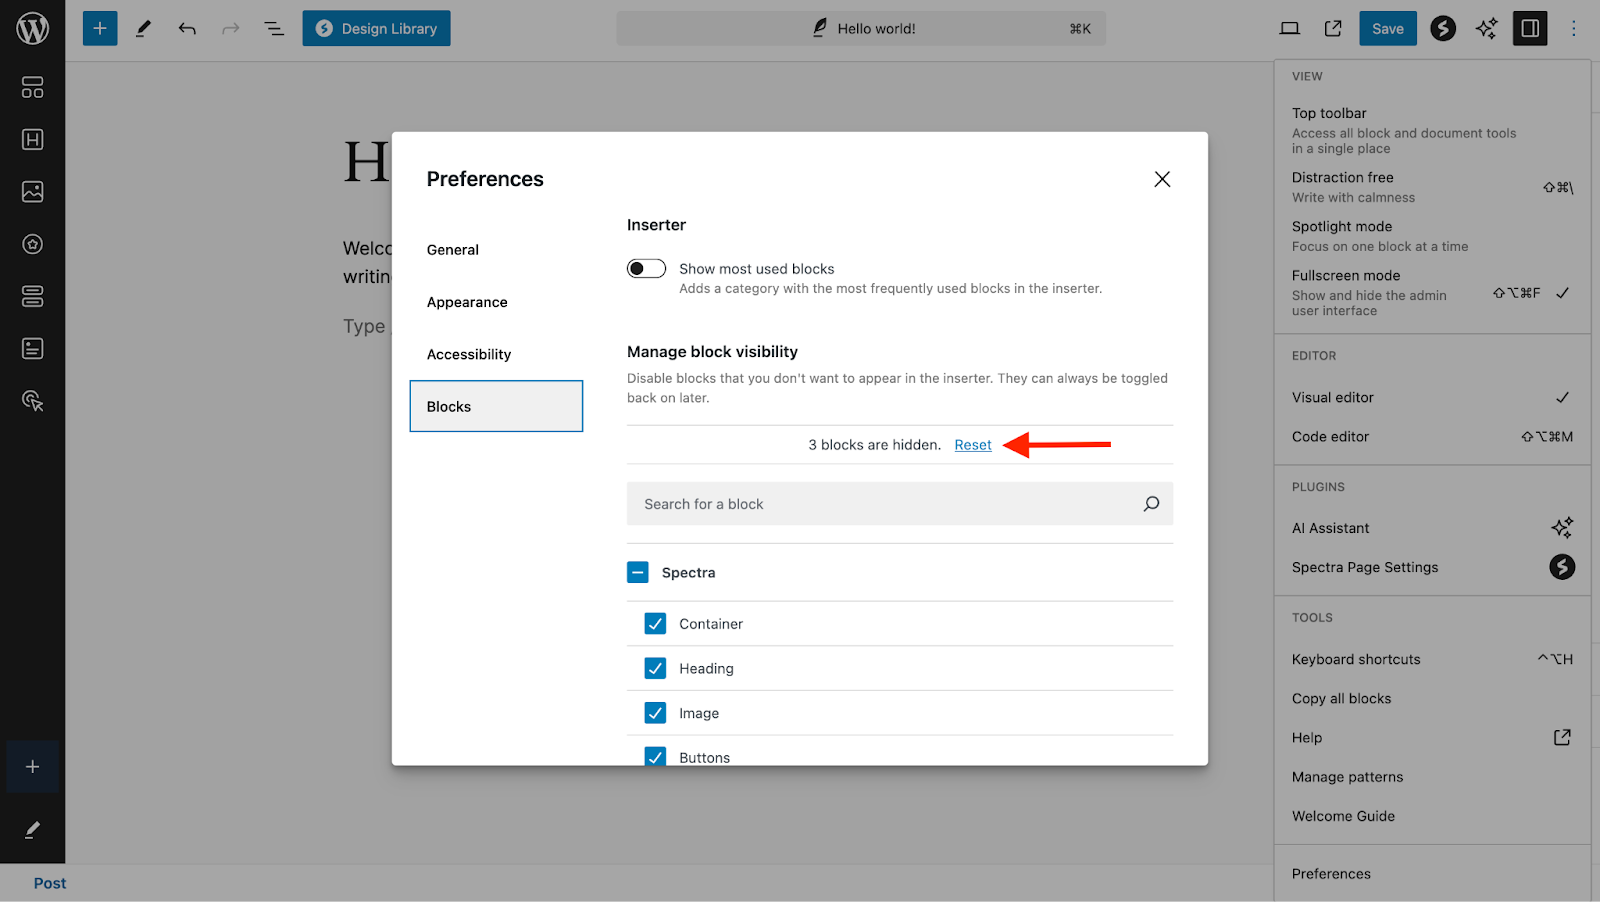The height and width of the screenshot is (902, 1600).
Task: Click the blocks grid icon in left sidebar
Action: pos(32,87)
